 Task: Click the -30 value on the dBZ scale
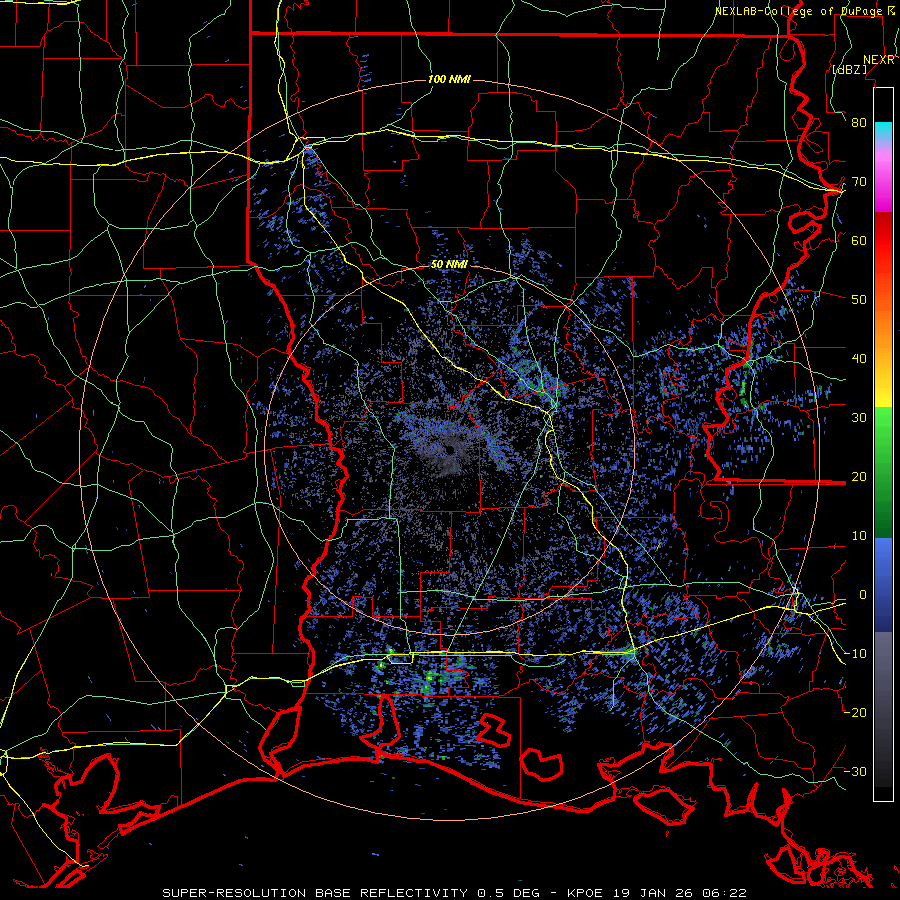coord(855,771)
